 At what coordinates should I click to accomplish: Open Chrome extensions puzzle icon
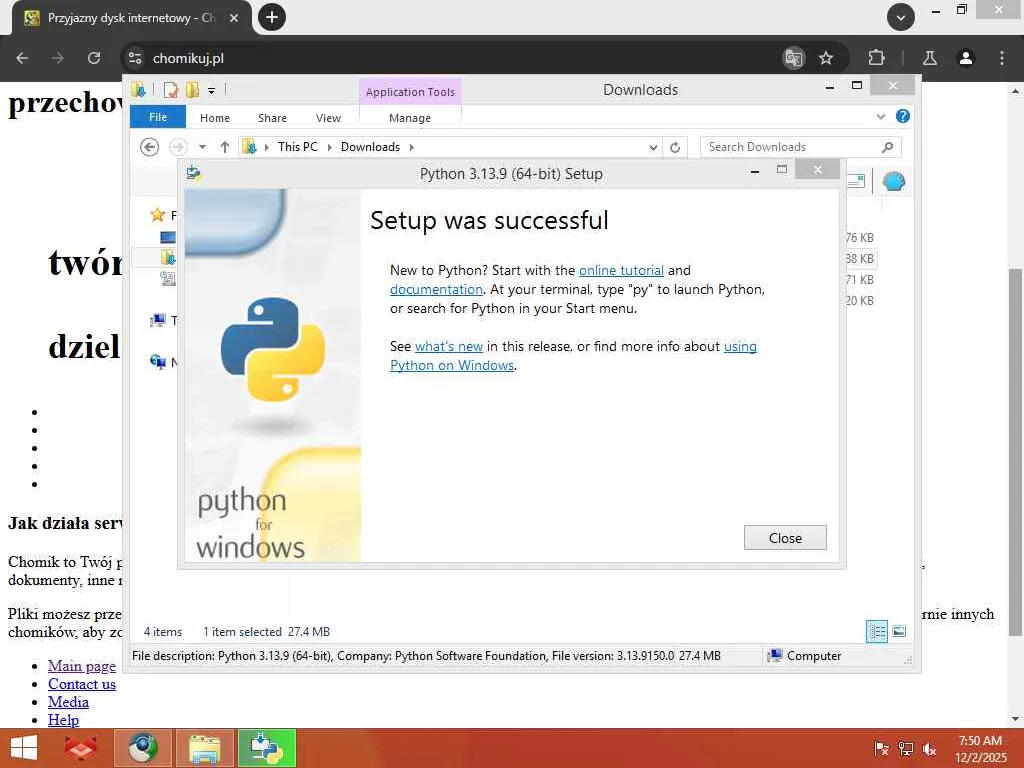(x=876, y=58)
